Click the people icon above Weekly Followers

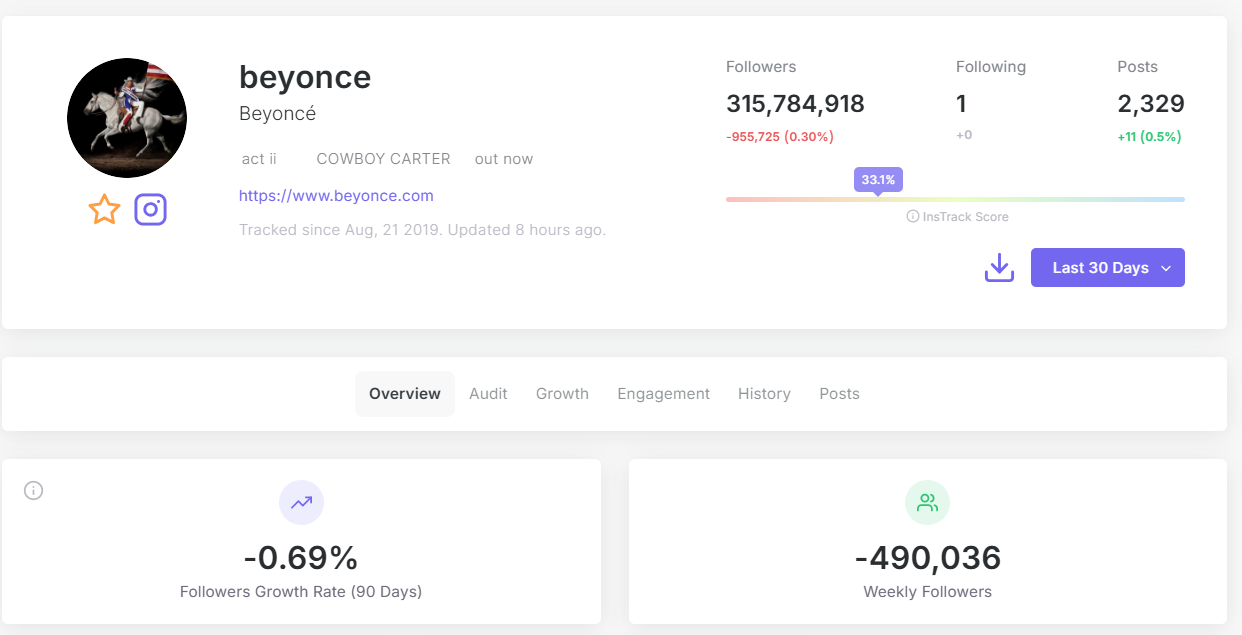pos(927,503)
